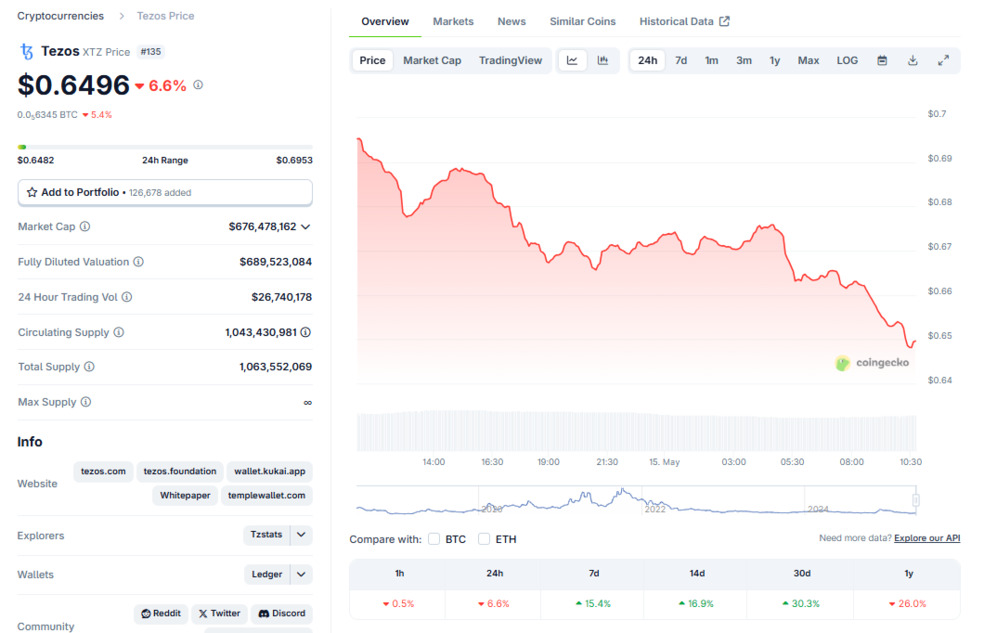Switch to the candlestick chart icon

(602, 60)
